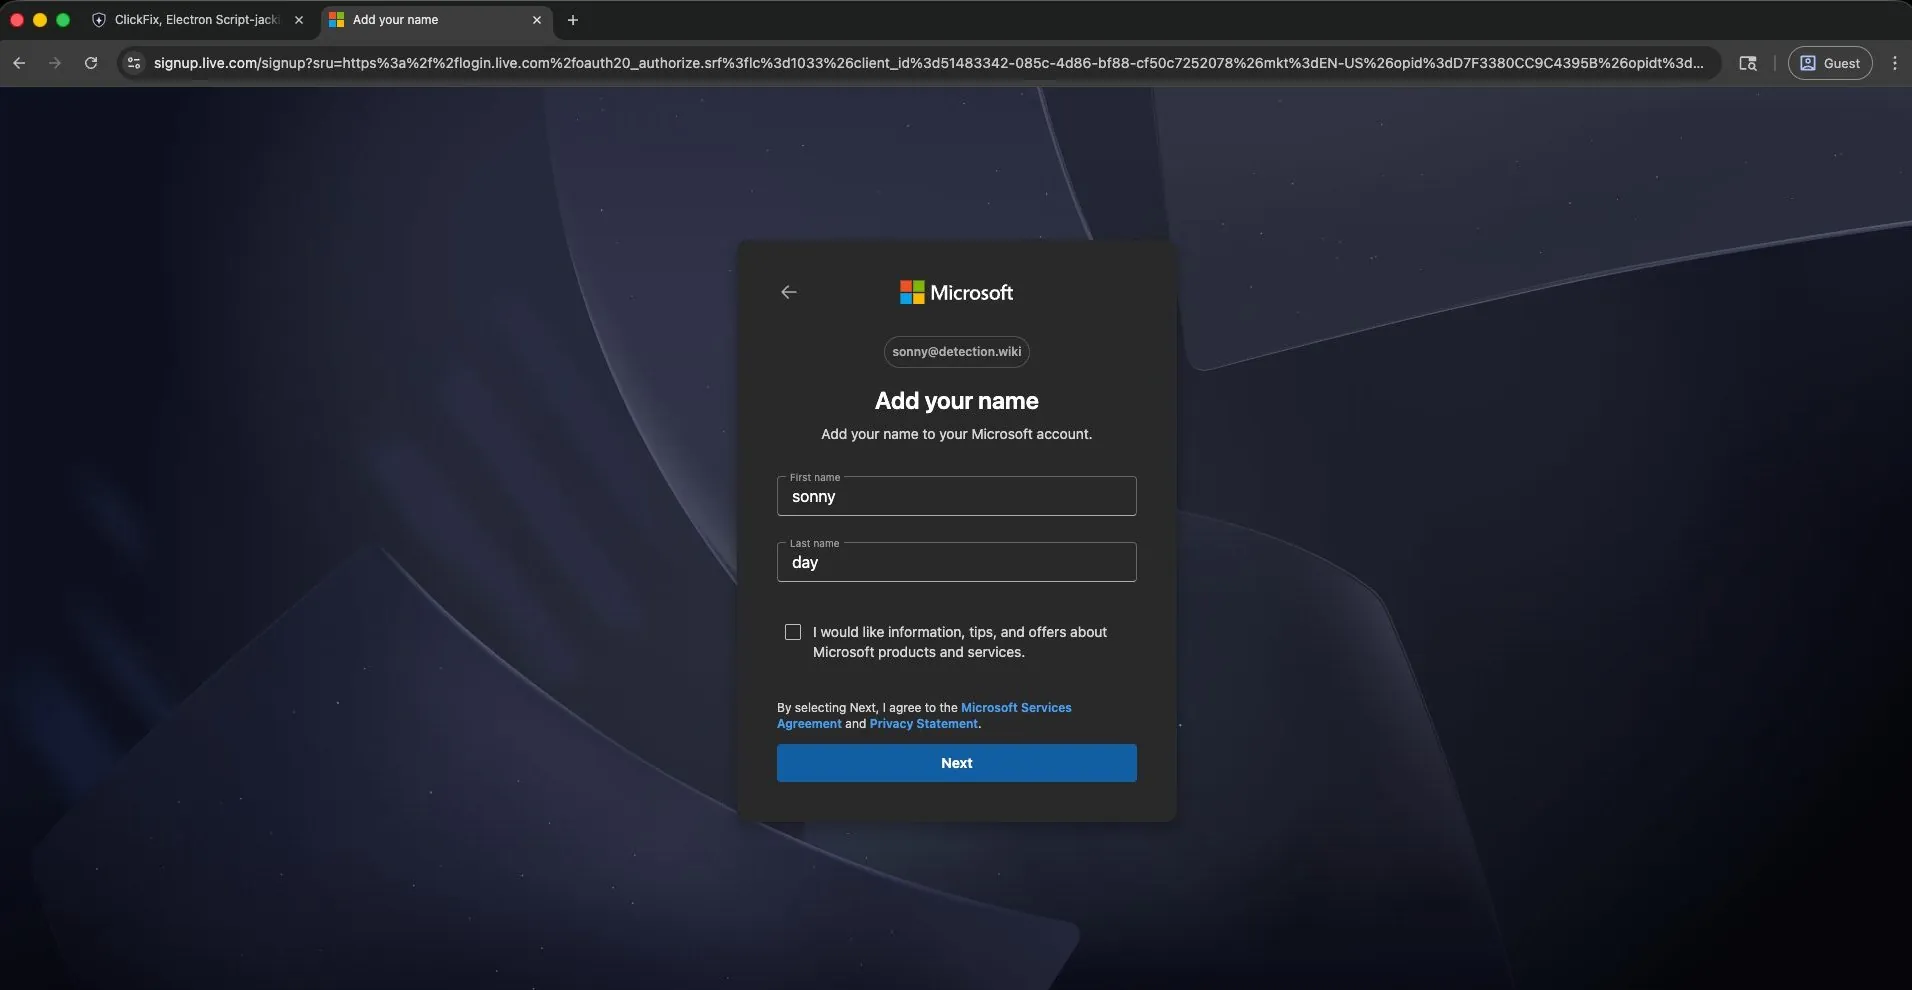Focus the Last name field
Image resolution: width=1912 pixels, height=990 pixels.
tap(957, 562)
